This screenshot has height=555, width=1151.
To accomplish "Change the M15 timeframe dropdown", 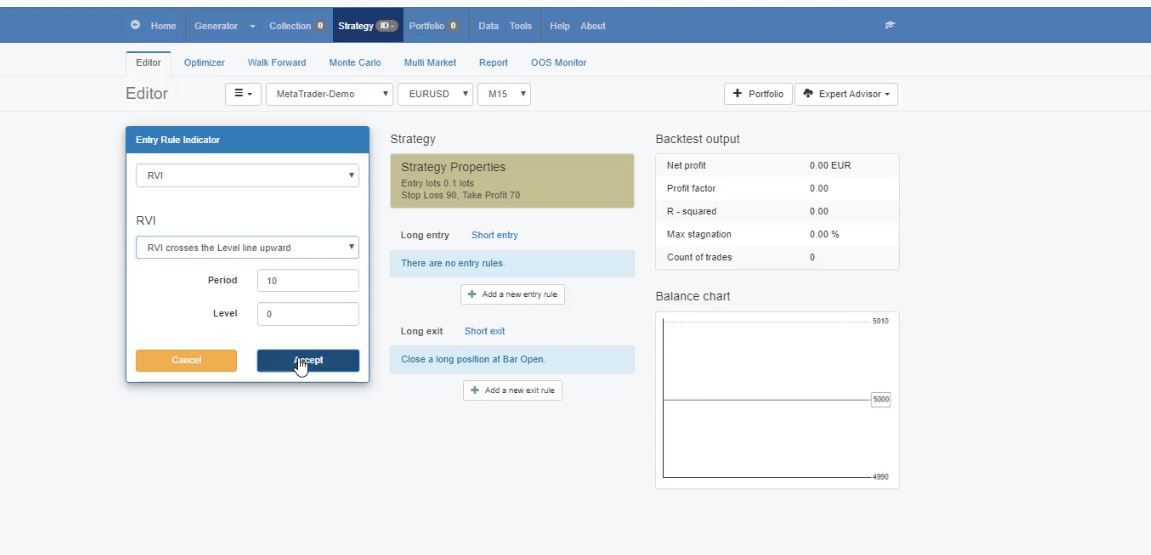I will [x=503, y=94].
